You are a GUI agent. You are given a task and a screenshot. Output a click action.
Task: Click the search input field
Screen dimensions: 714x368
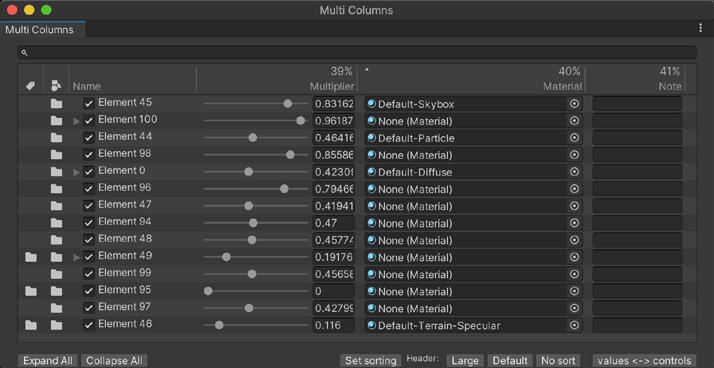357,52
